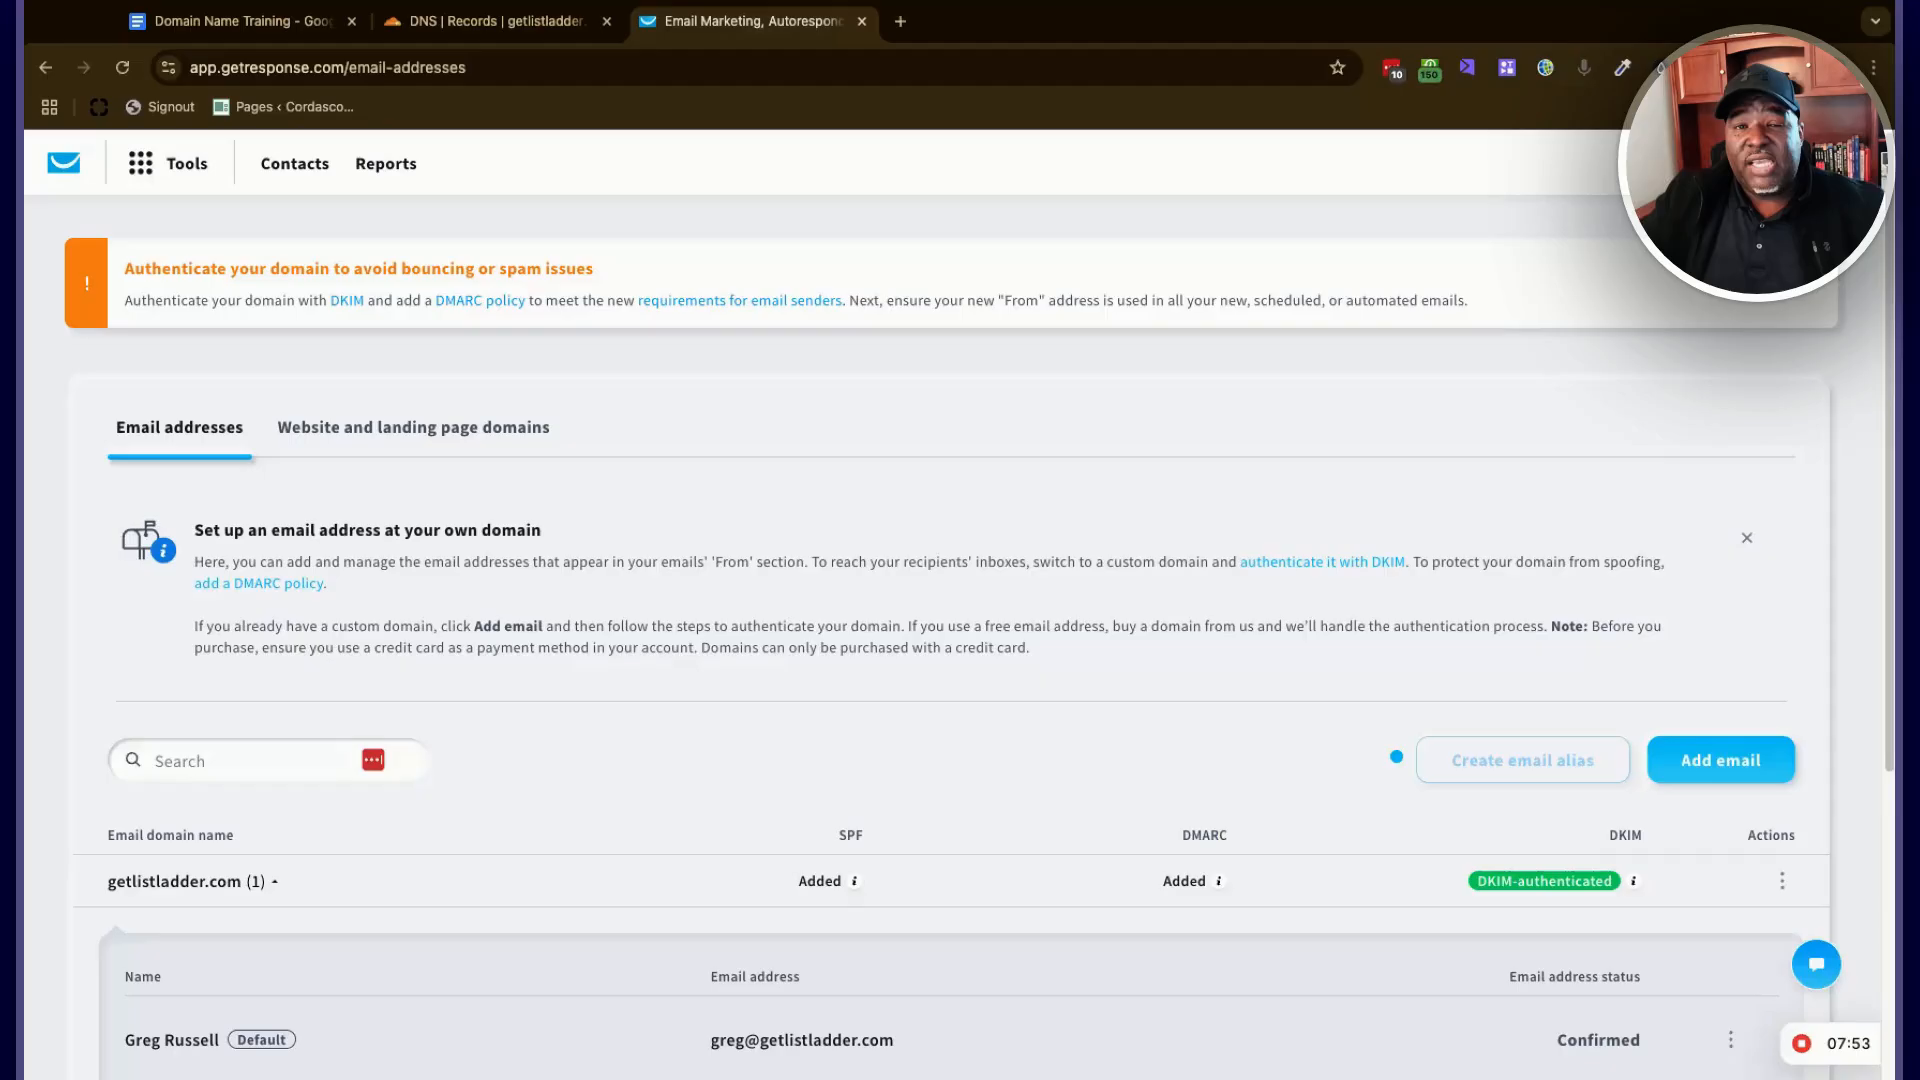This screenshot has height=1080, width=1920.
Task: Click the purple arrow extension icon
Action: pos(1467,67)
